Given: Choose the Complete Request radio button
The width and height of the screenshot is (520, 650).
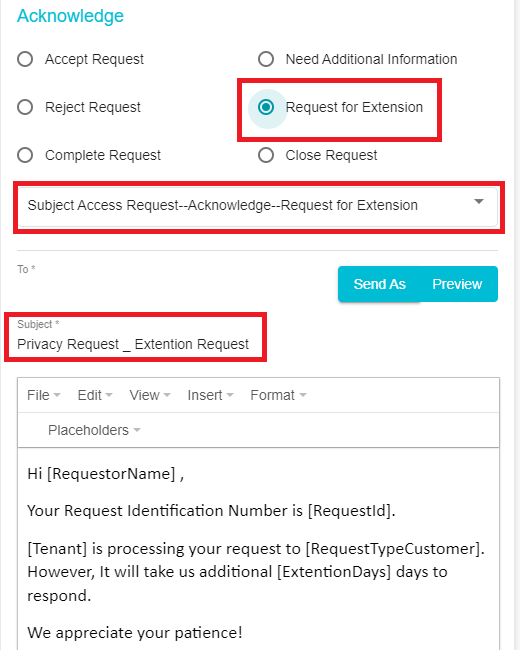Looking at the screenshot, I should (25, 155).
